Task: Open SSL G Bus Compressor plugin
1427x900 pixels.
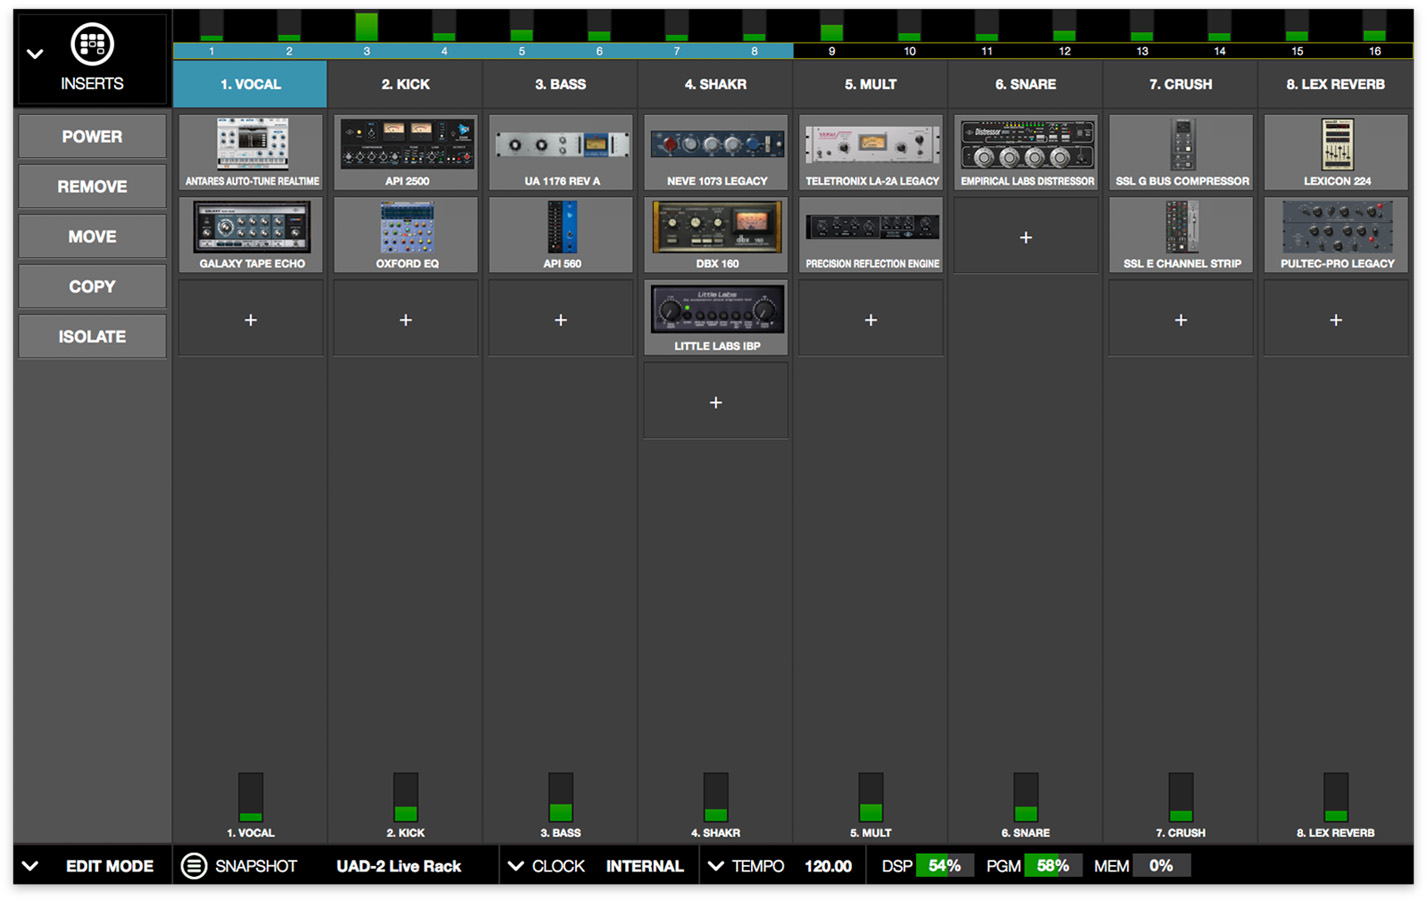Action: tap(1181, 152)
